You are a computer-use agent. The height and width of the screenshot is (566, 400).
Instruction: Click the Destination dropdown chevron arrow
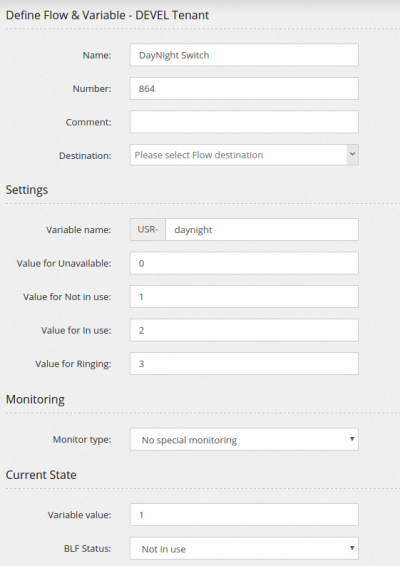click(352, 155)
